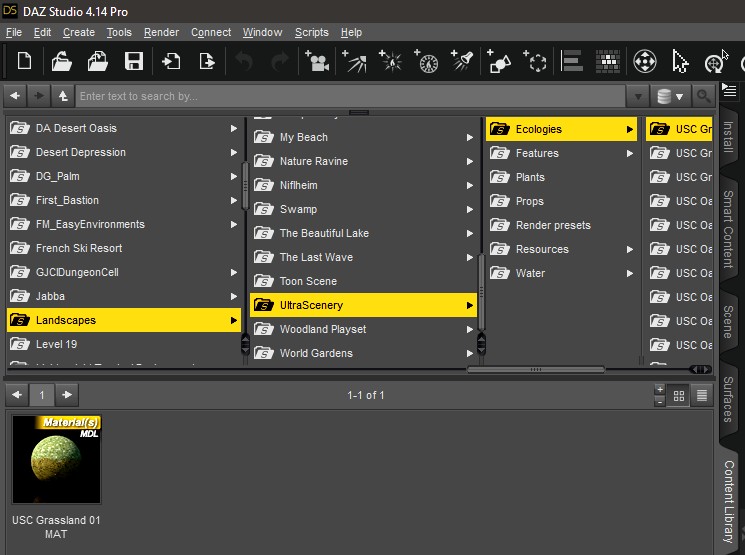Viewport: 745px width, 555px height.
Task: Click the Export toolbar icon
Action: click(x=207, y=61)
